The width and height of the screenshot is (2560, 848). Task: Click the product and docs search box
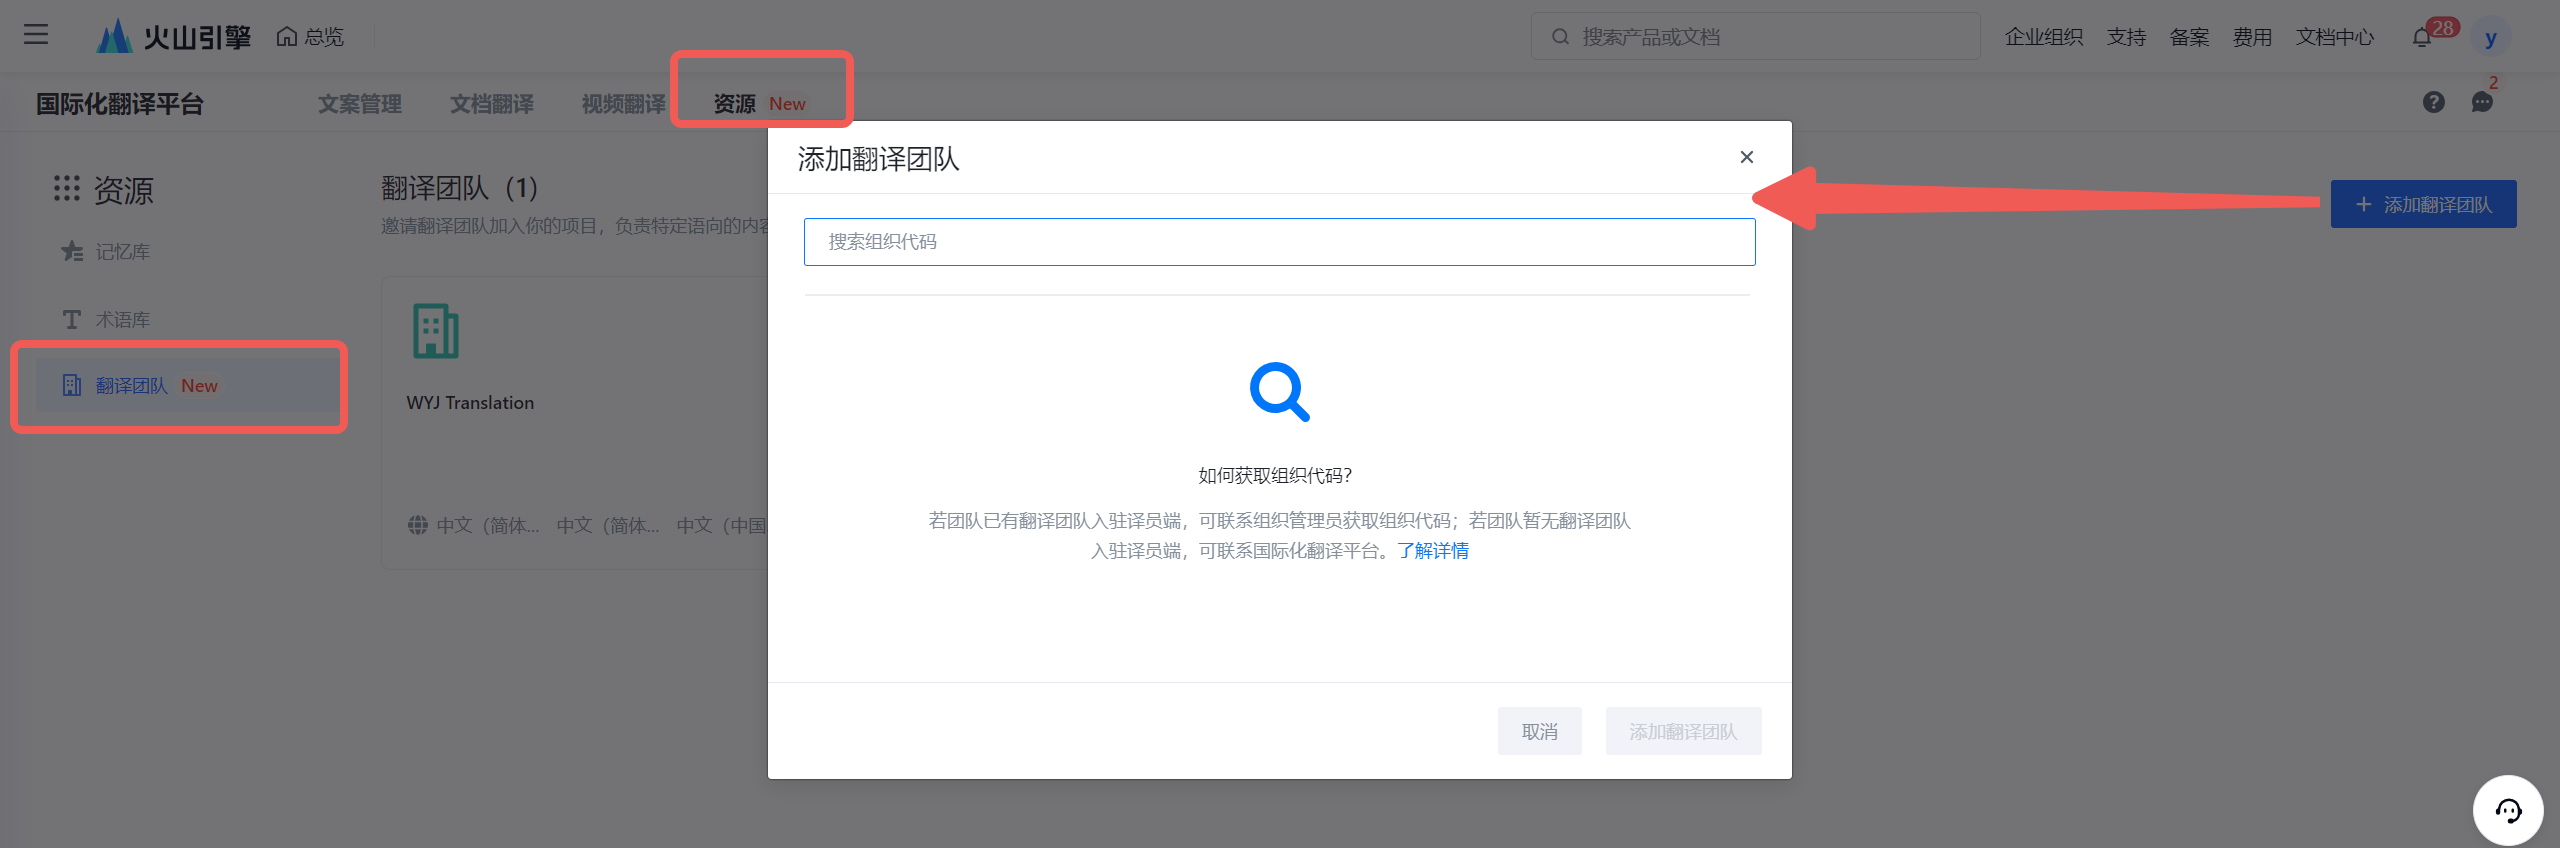tap(1755, 37)
